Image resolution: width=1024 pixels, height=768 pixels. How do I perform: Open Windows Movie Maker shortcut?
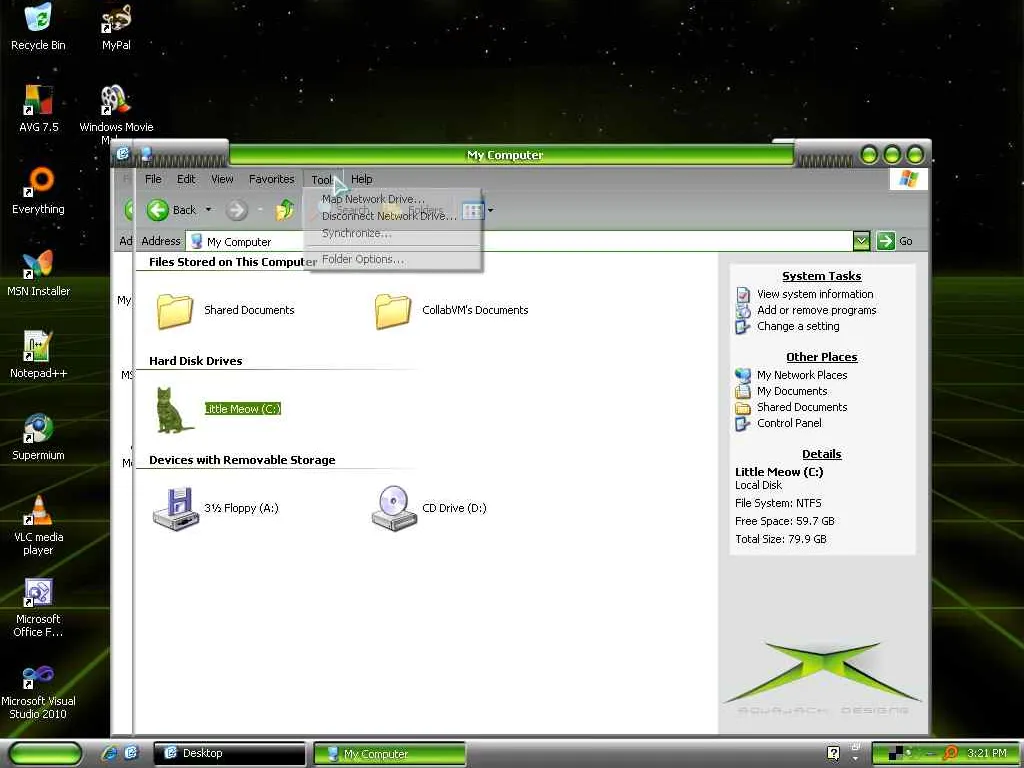point(116,111)
